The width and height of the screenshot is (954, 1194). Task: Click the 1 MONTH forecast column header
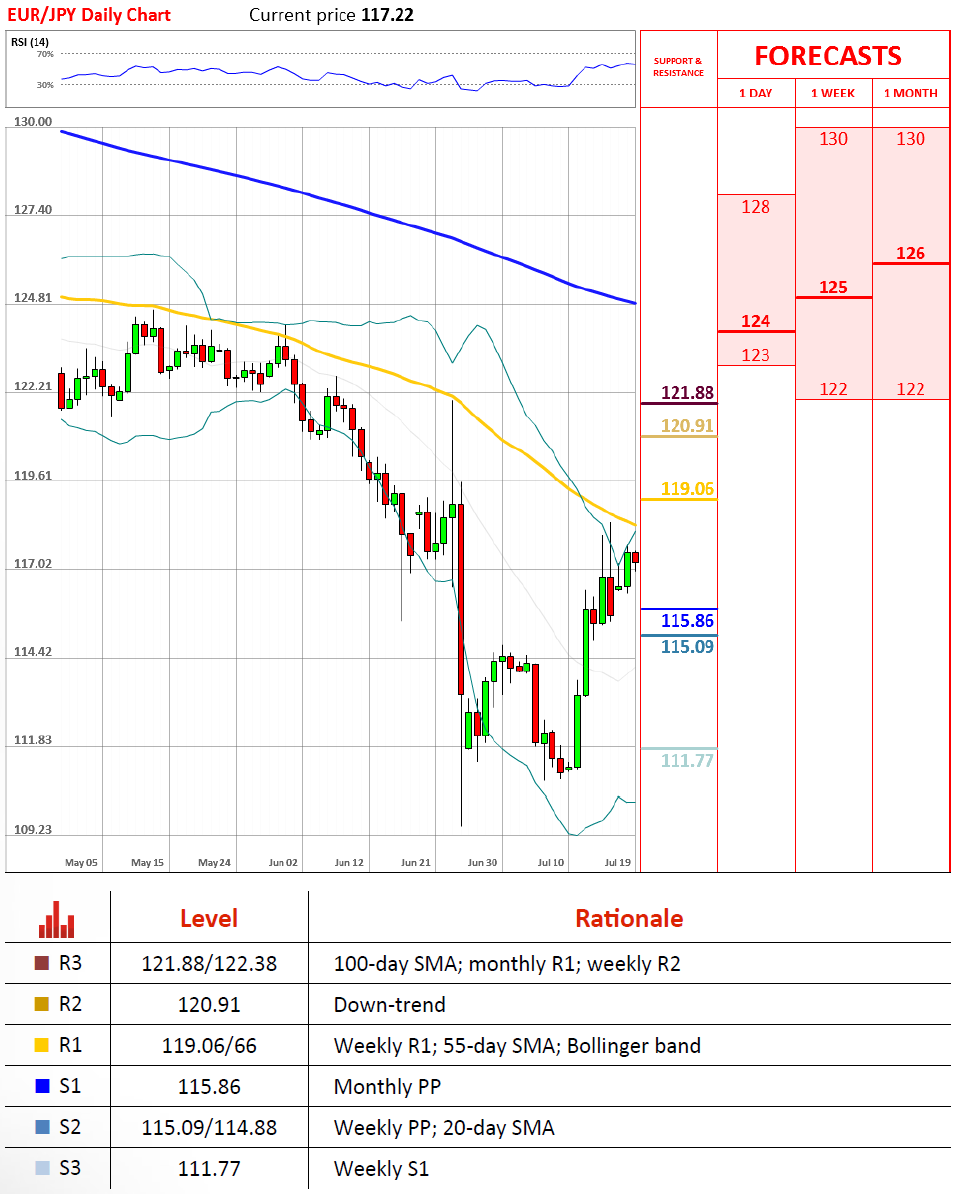pyautogui.click(x=911, y=93)
